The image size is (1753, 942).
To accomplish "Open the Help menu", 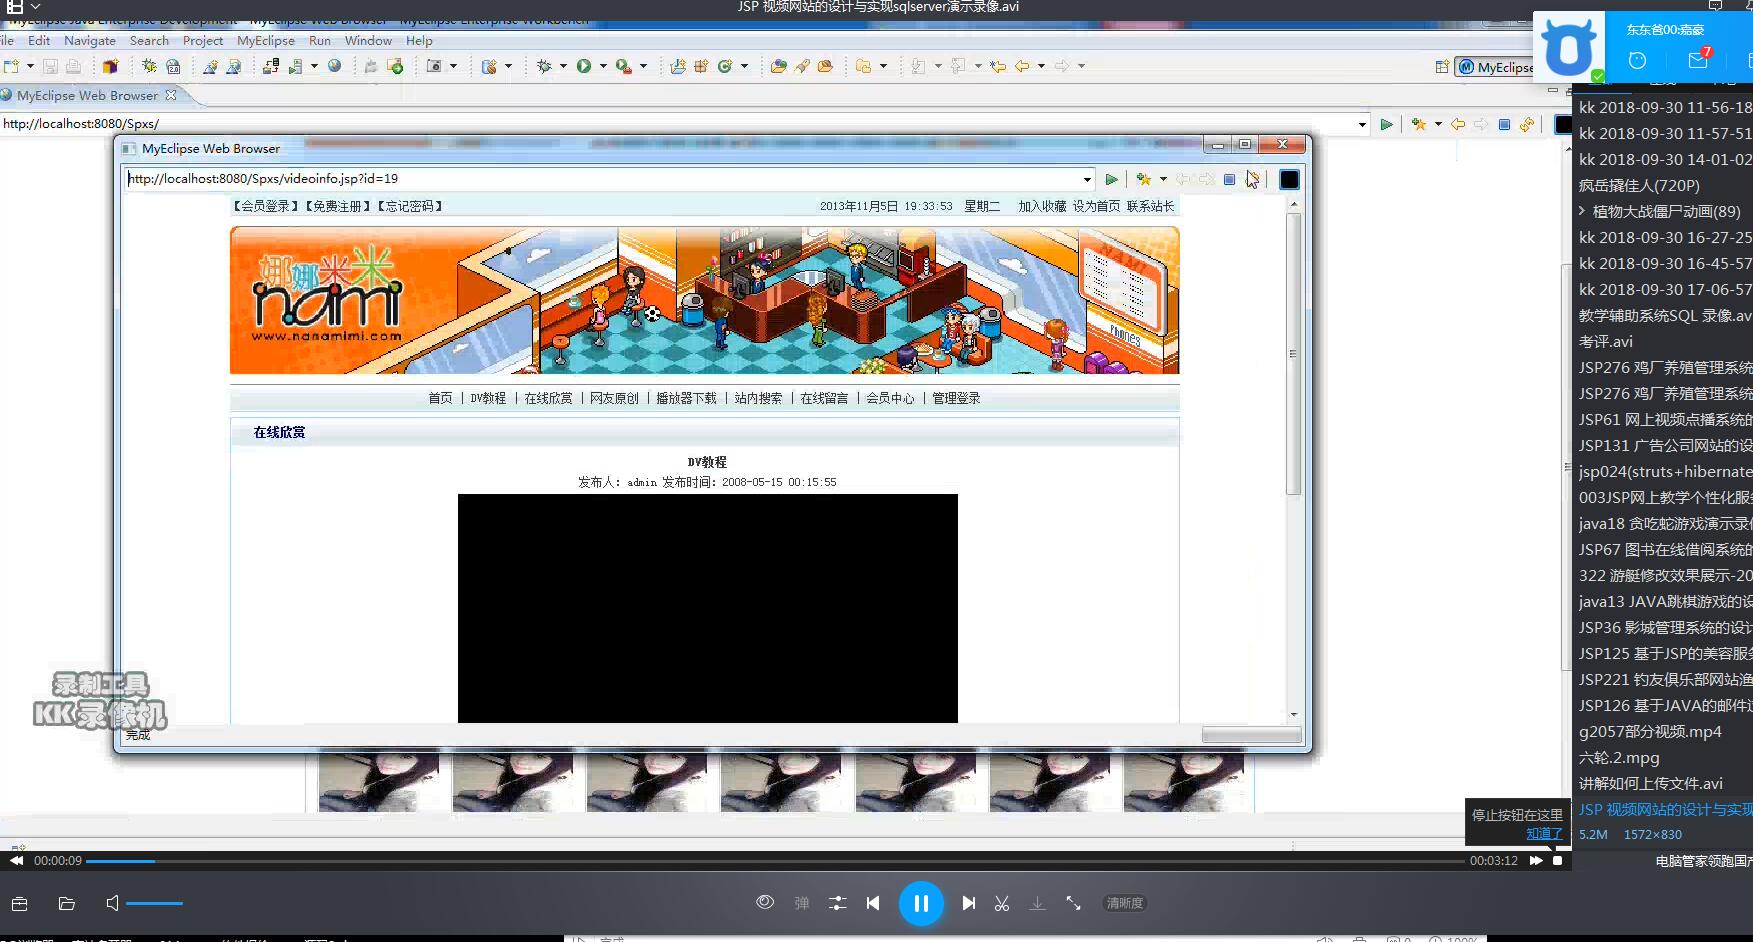I will tap(419, 41).
